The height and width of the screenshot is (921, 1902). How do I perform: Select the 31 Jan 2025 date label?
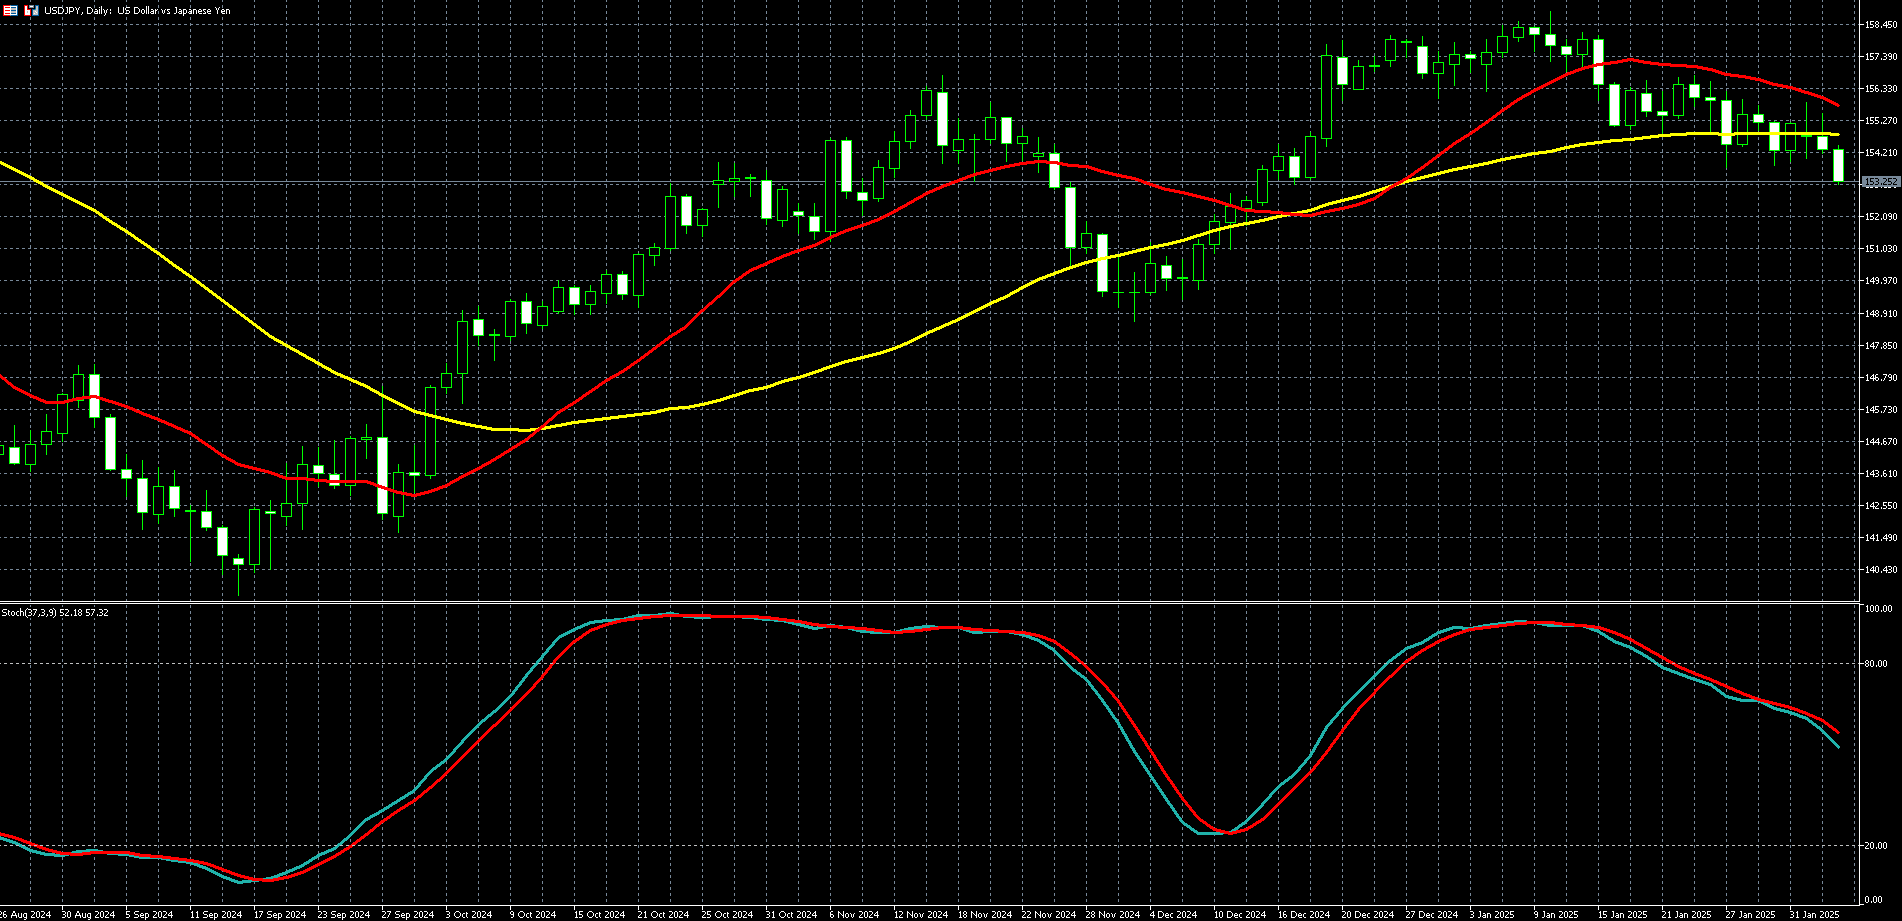(x=1814, y=914)
